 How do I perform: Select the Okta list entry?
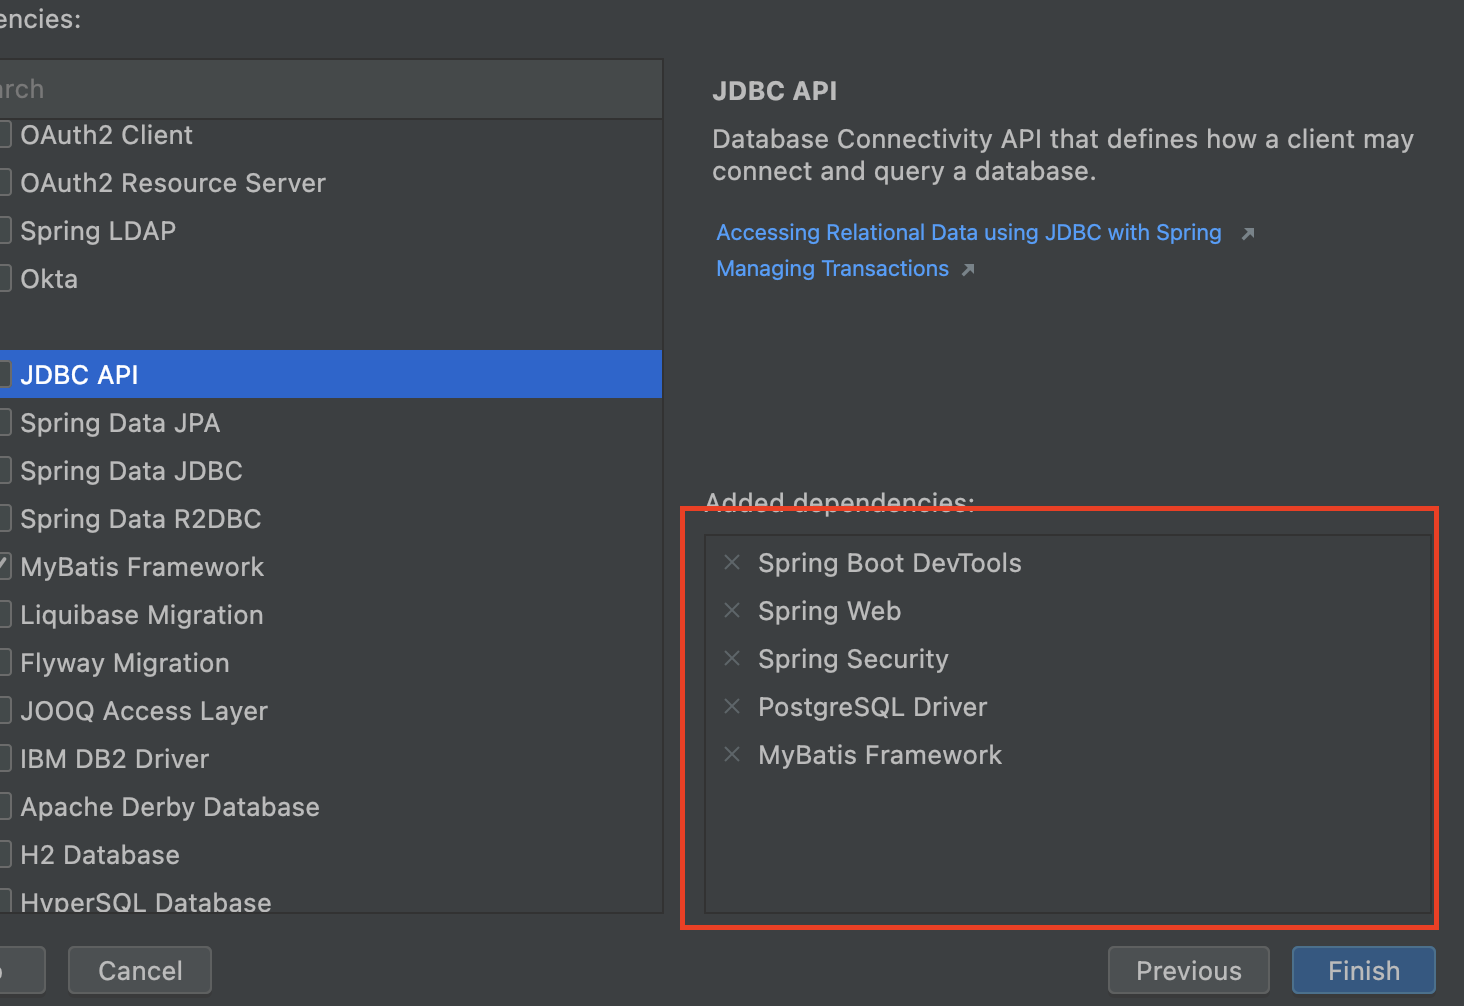click(330, 279)
